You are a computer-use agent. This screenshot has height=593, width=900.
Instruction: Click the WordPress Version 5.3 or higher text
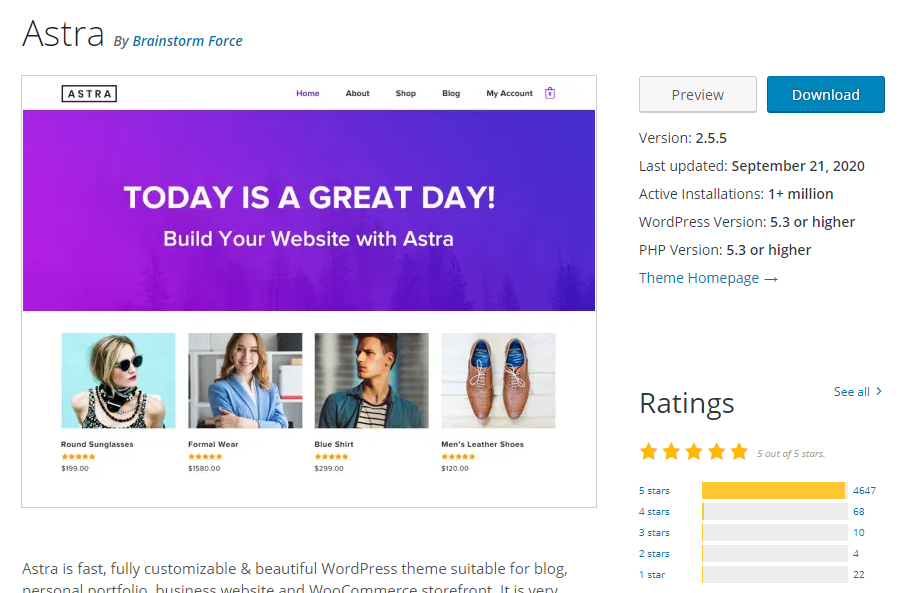(747, 222)
